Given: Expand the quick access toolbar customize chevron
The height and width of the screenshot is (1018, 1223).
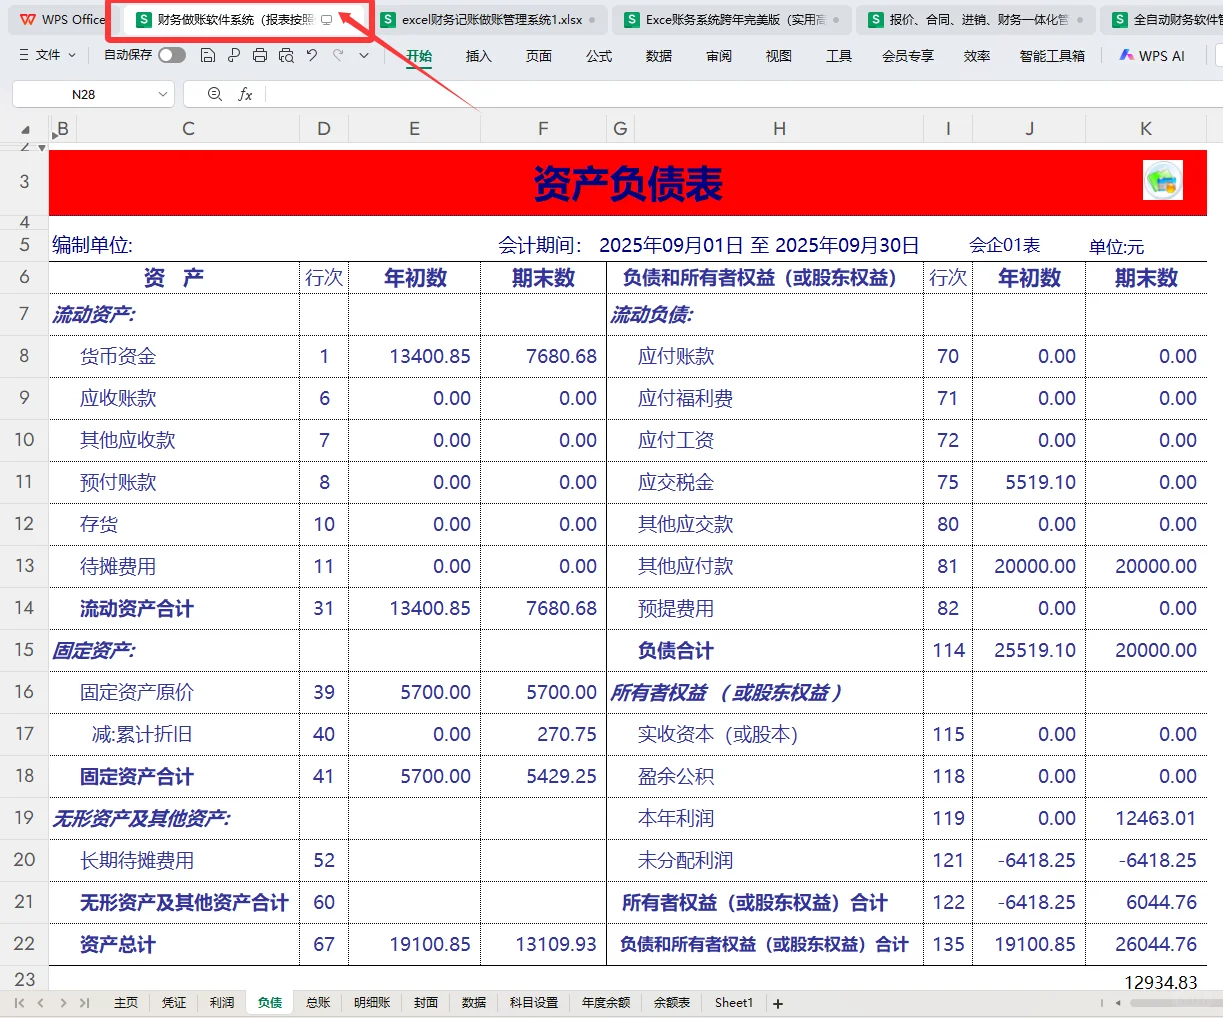Looking at the screenshot, I should [x=365, y=57].
